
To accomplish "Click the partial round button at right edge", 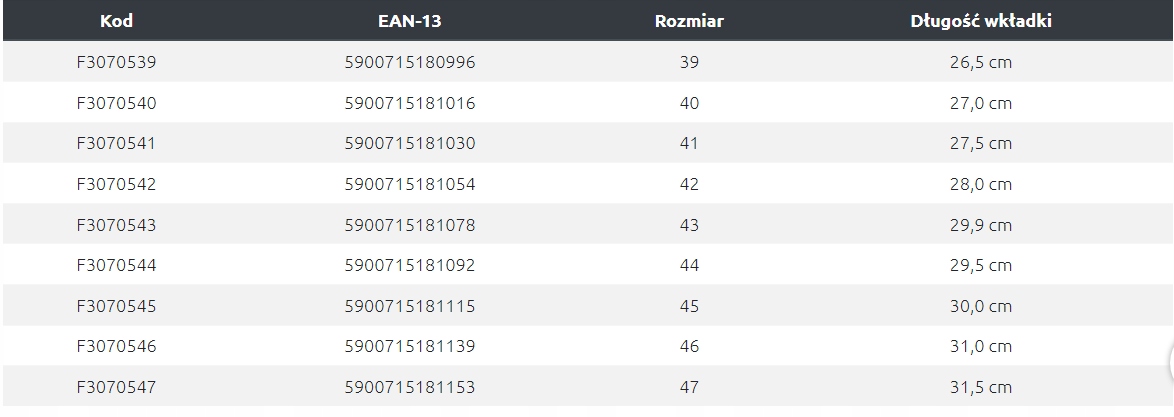I will point(1168,361).
